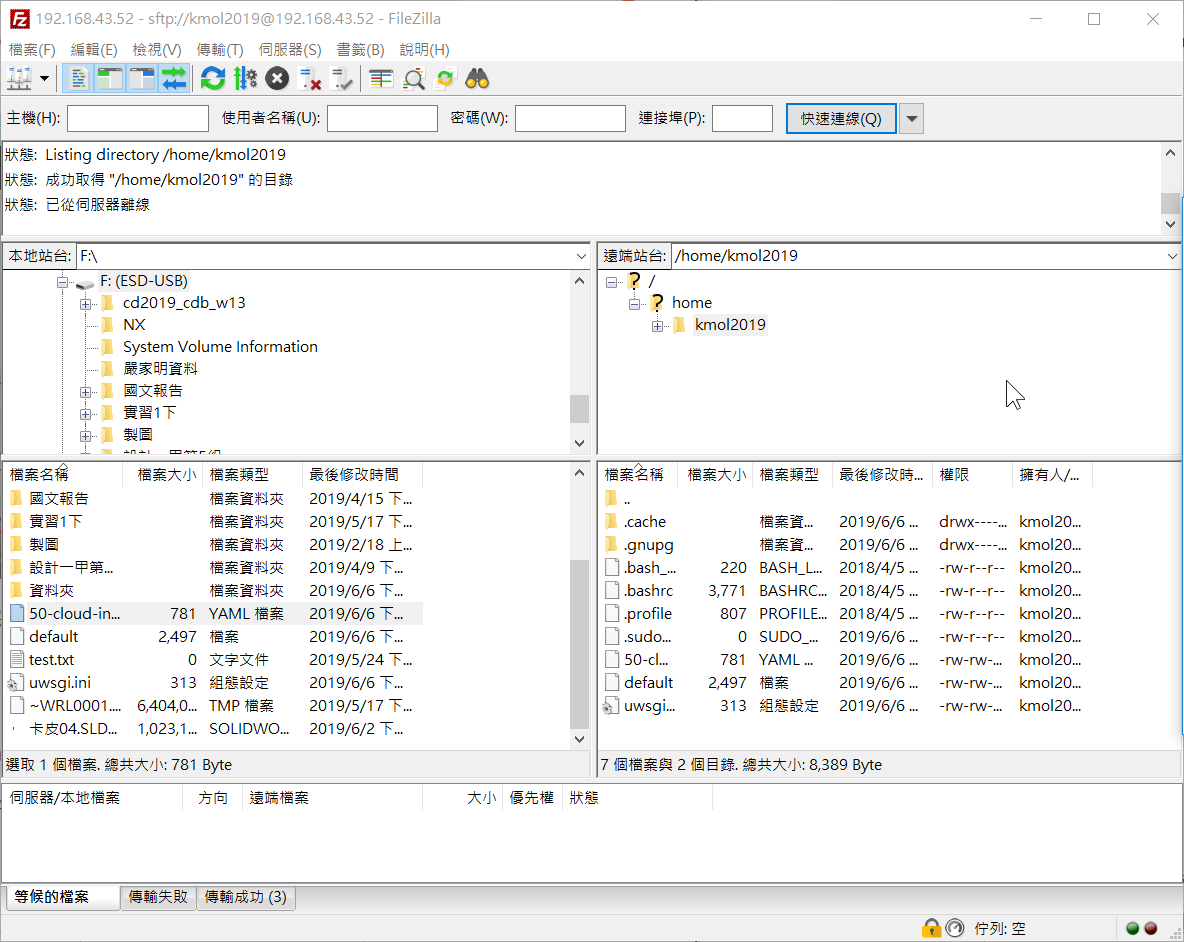Image resolution: width=1184 pixels, height=942 pixels.
Task: Toggle remote directory tree display
Action: coord(142,78)
